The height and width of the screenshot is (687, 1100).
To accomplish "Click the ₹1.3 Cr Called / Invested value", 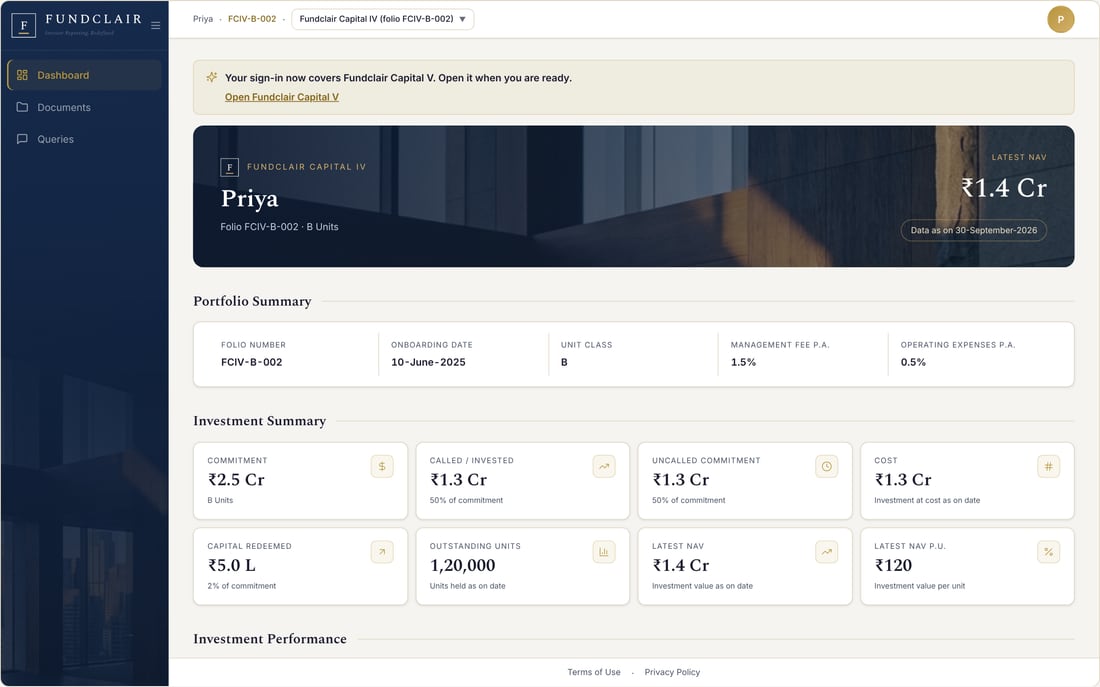I will point(458,480).
